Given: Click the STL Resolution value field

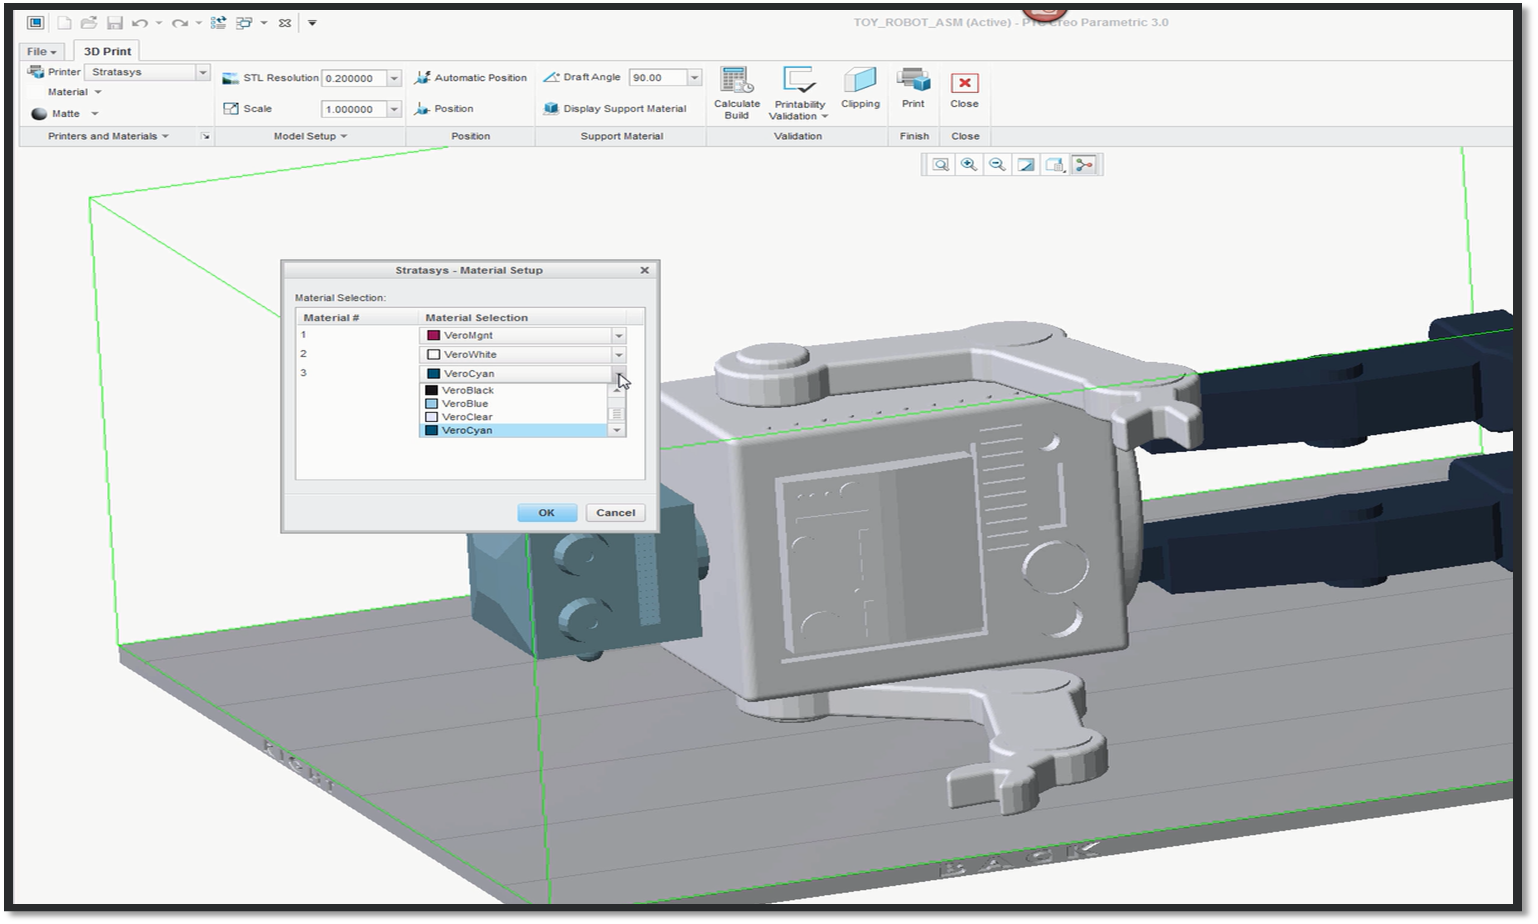Looking at the screenshot, I should point(354,78).
